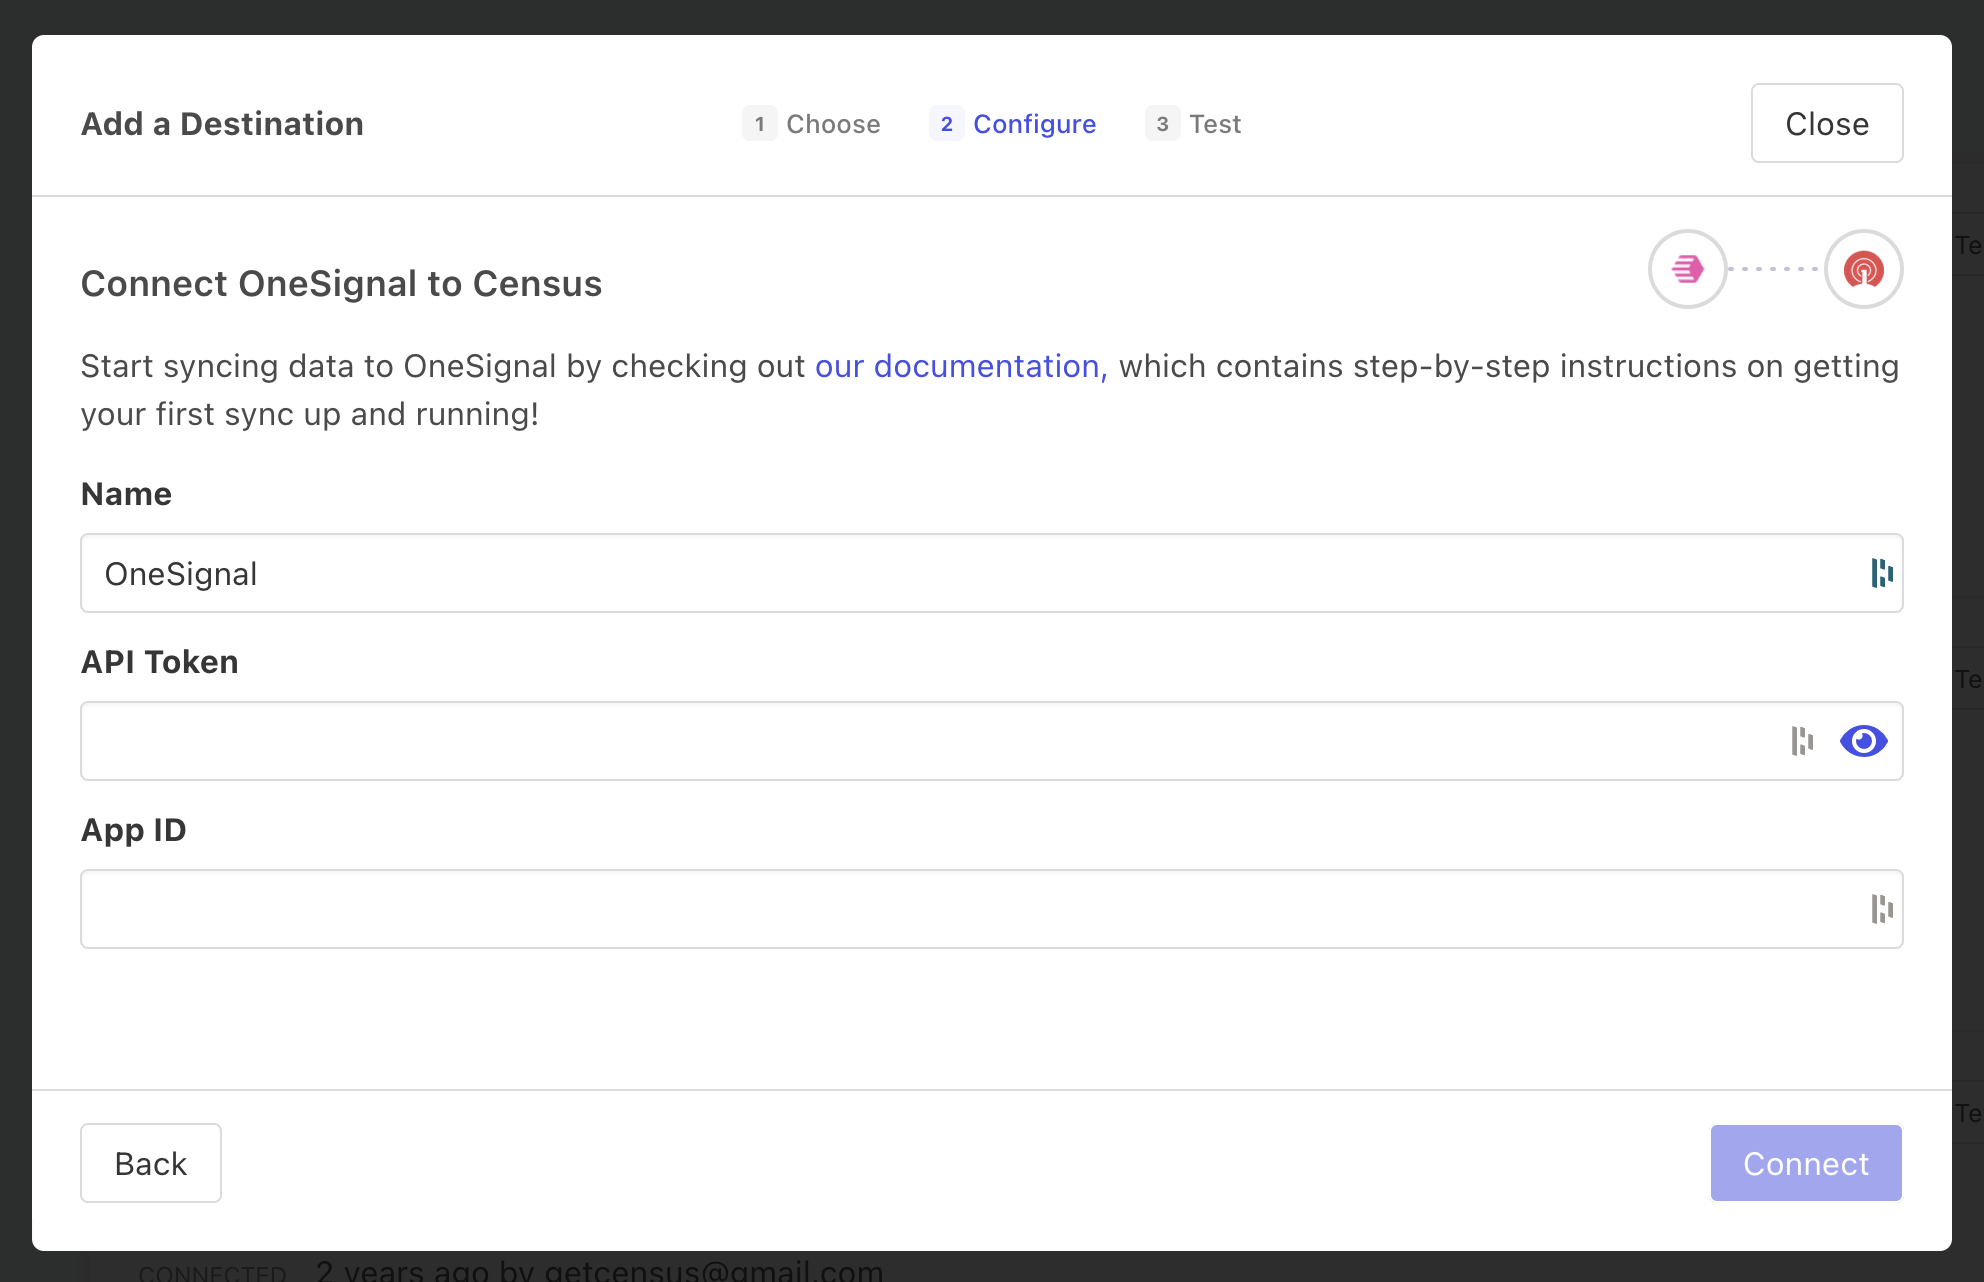
Task: Close the Add a Destination dialog
Action: (1826, 123)
